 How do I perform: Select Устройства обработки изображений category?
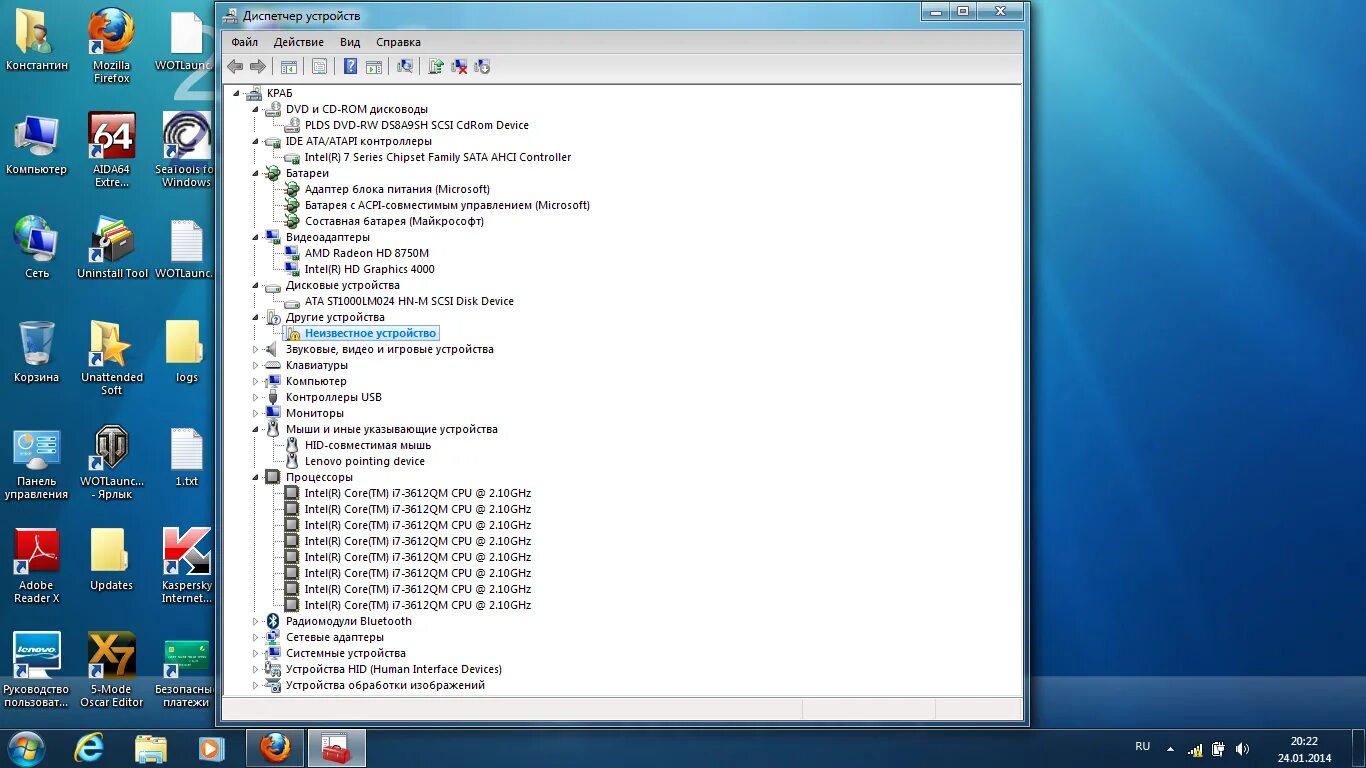coord(385,685)
